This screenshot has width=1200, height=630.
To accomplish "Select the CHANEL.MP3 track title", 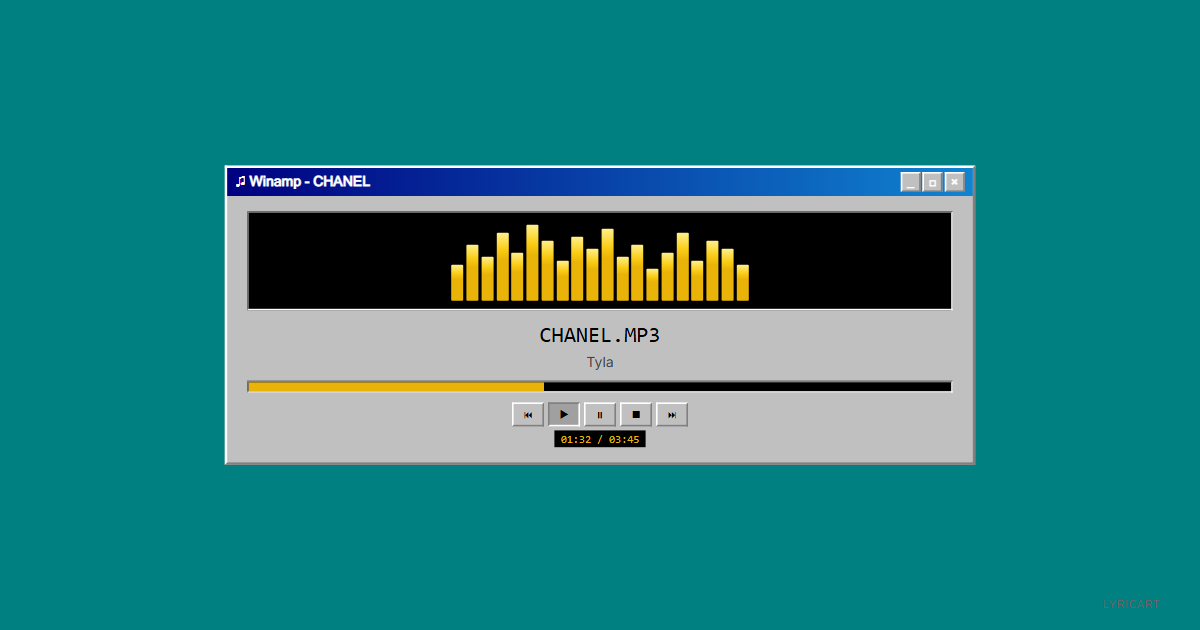I will coord(599,335).
